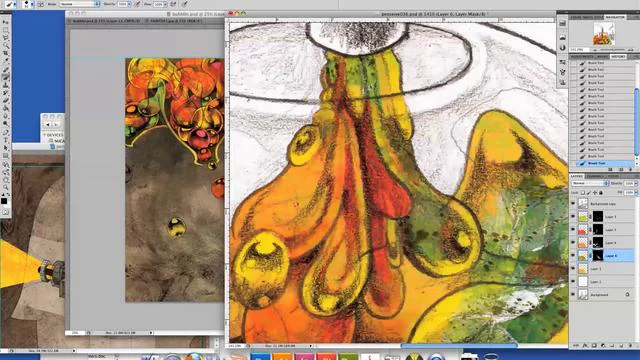Hide the layer with the green thumbnail
The image size is (640, 360).
click(x=573, y=216)
